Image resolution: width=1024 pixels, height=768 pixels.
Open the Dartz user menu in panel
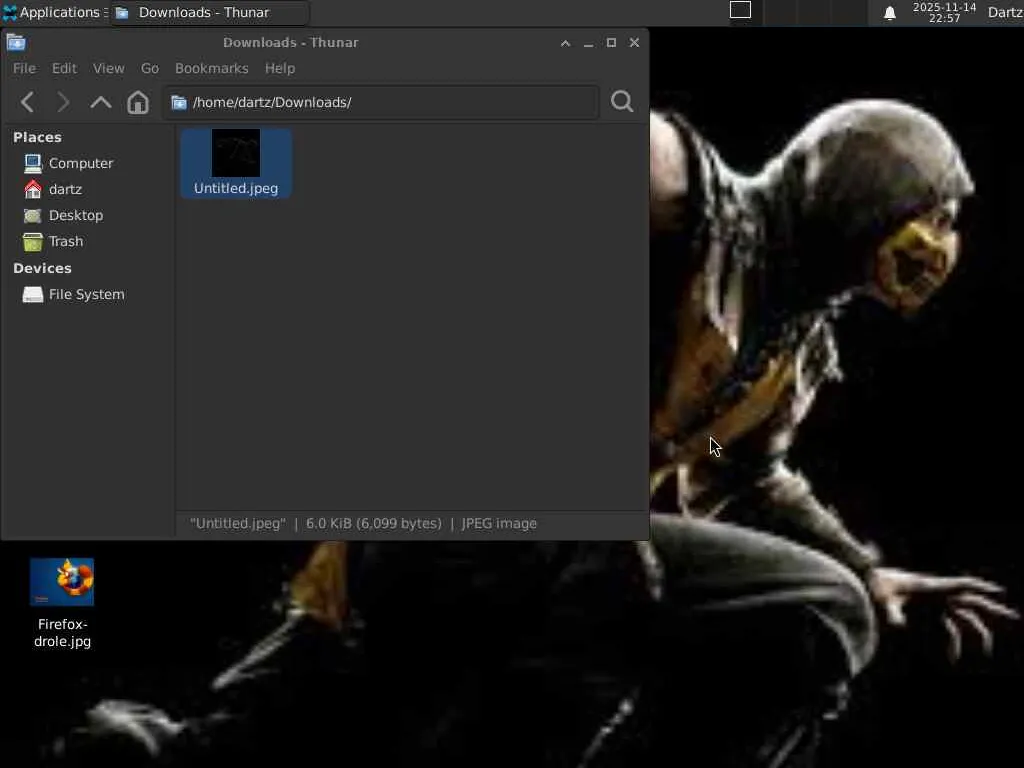pyautogui.click(x=1005, y=12)
